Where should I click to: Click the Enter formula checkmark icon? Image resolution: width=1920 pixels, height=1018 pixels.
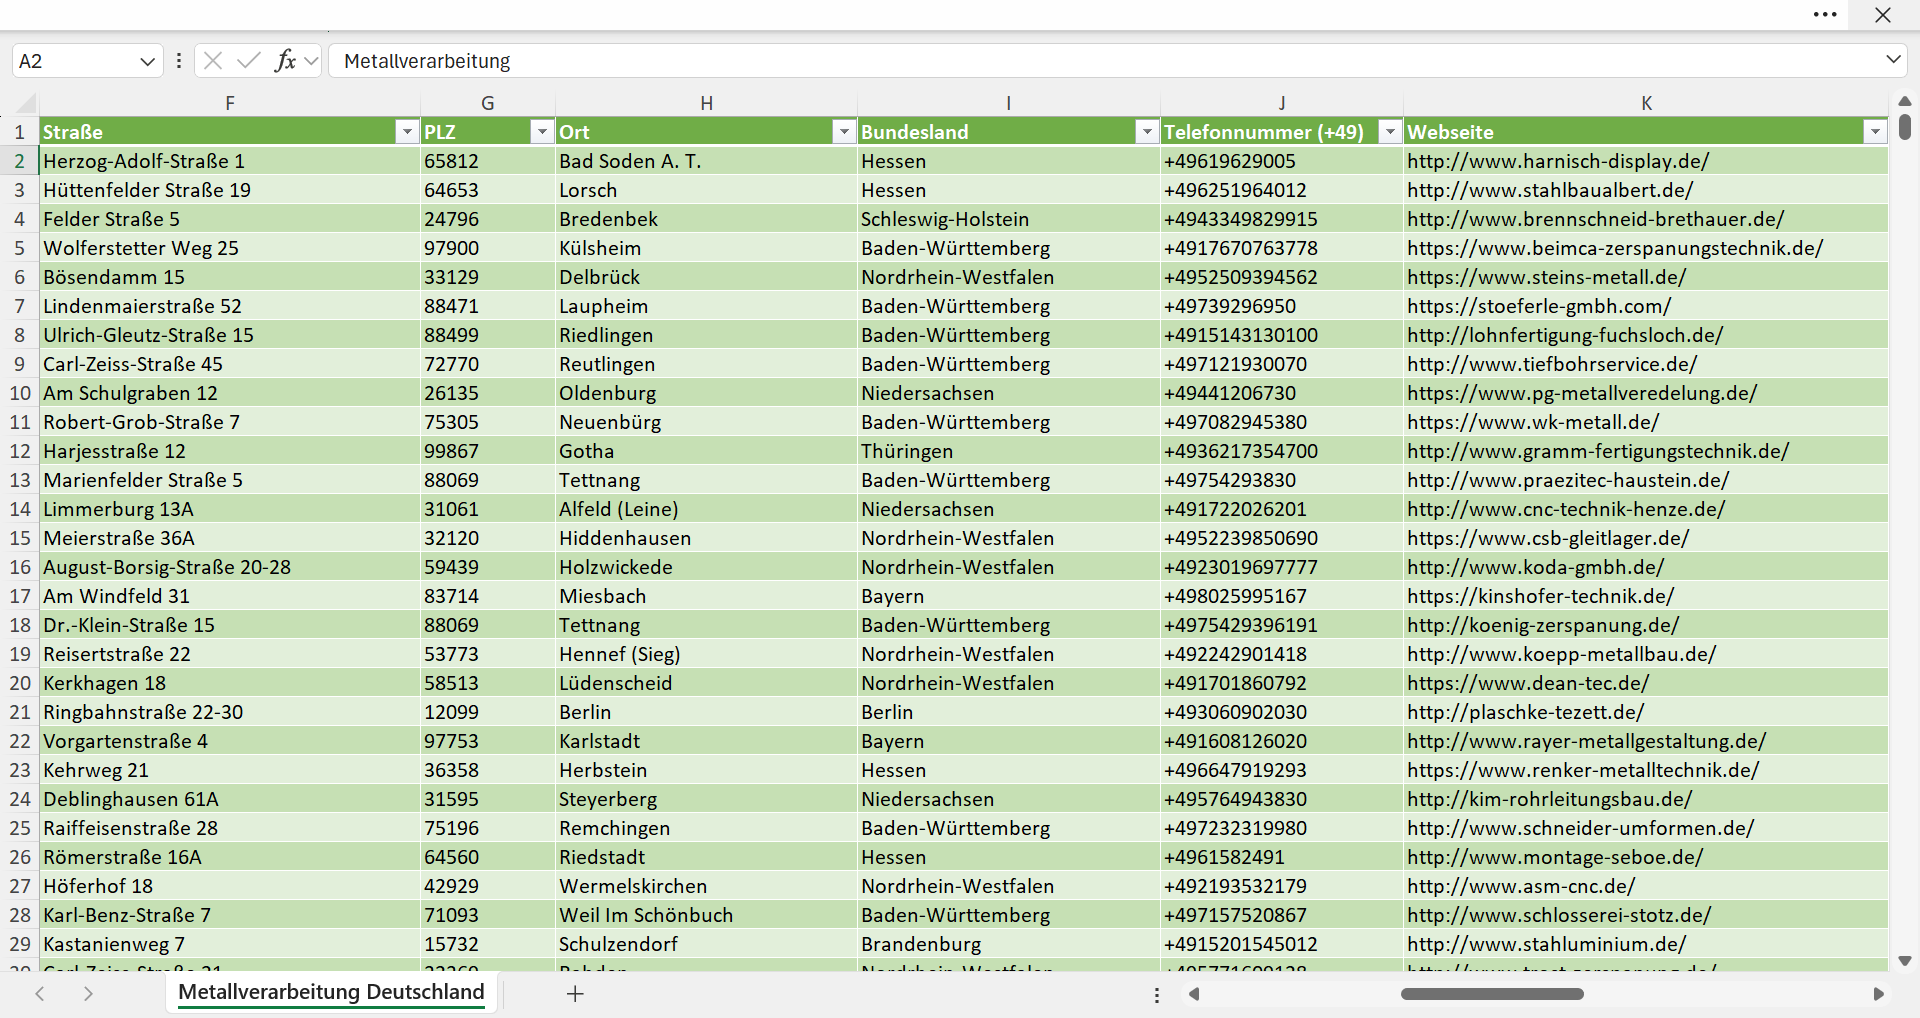point(248,61)
